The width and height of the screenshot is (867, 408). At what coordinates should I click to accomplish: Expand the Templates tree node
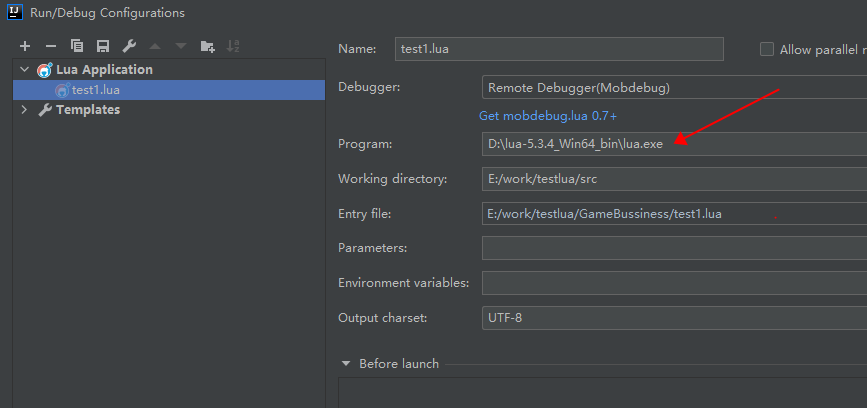click(x=24, y=110)
